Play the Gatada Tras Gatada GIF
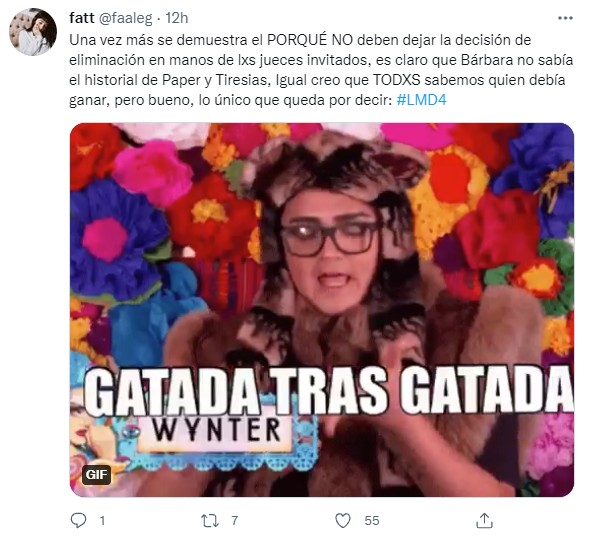The image size is (589, 538). click(322, 310)
